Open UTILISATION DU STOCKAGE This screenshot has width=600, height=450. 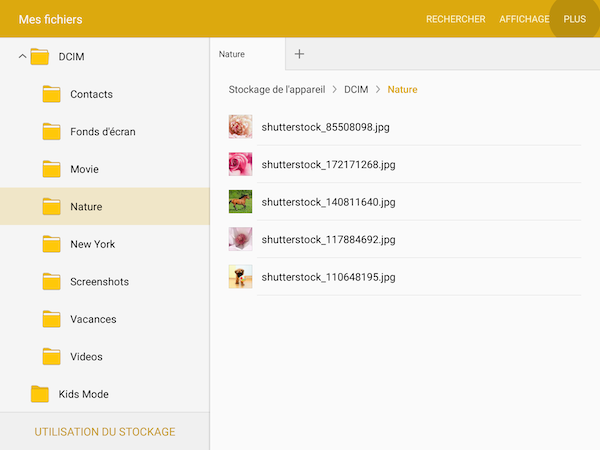(105, 432)
